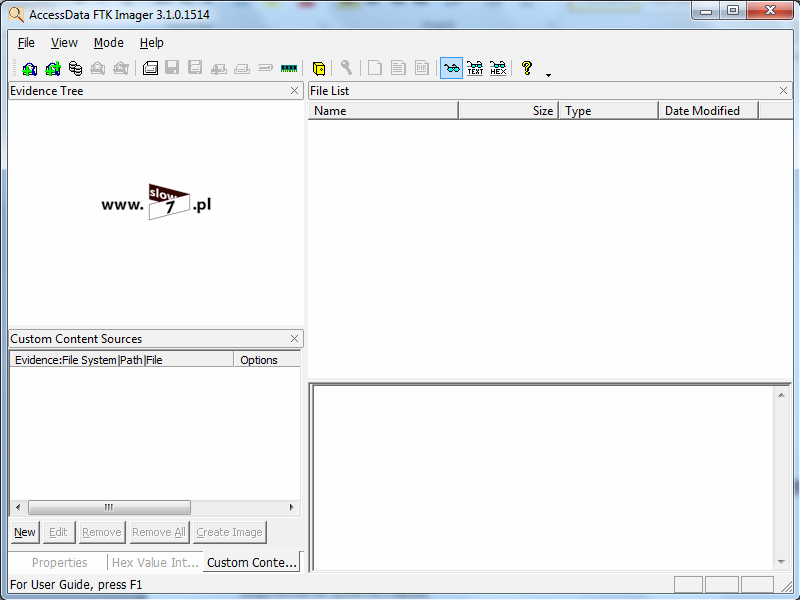This screenshot has height=600, width=800.
Task: Click the Create Image button
Action: click(x=230, y=532)
